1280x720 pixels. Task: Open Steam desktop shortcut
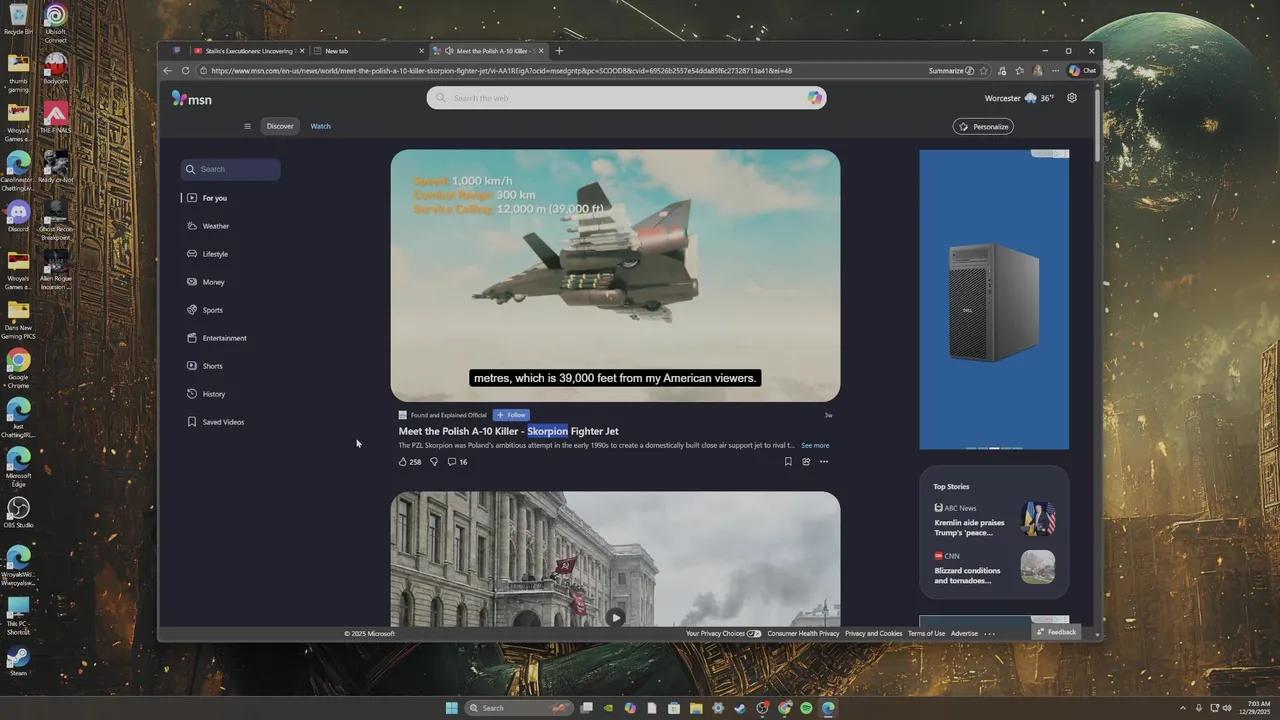pos(18,662)
